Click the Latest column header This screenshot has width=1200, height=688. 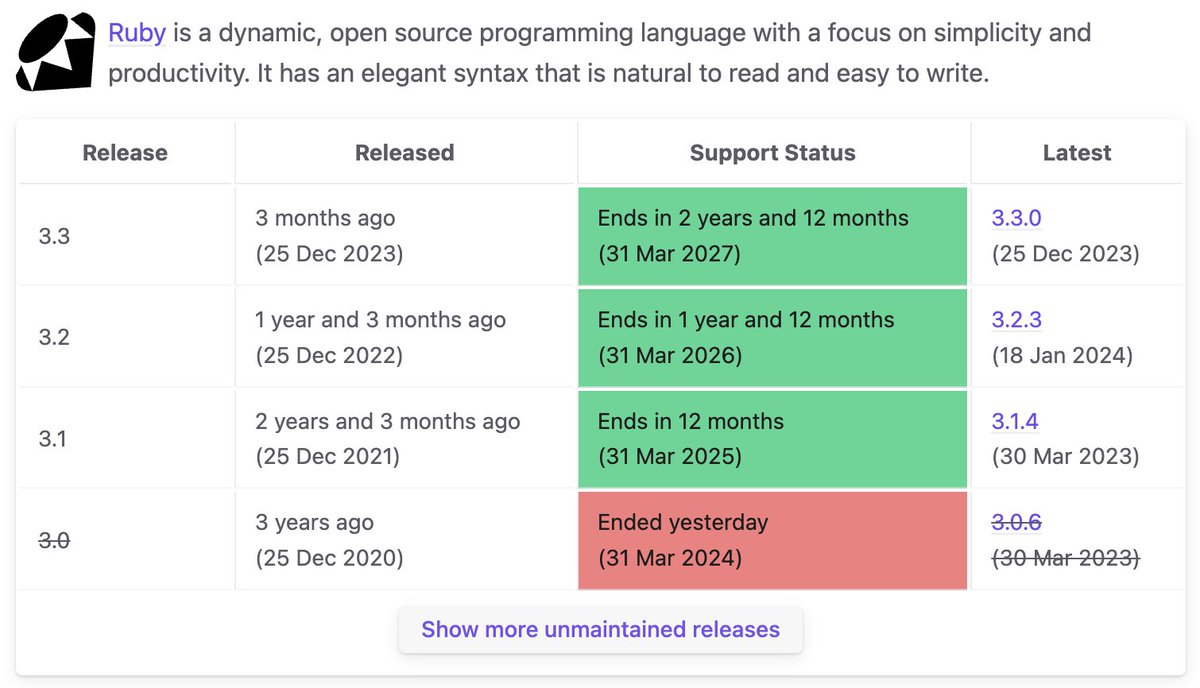[x=1077, y=153]
